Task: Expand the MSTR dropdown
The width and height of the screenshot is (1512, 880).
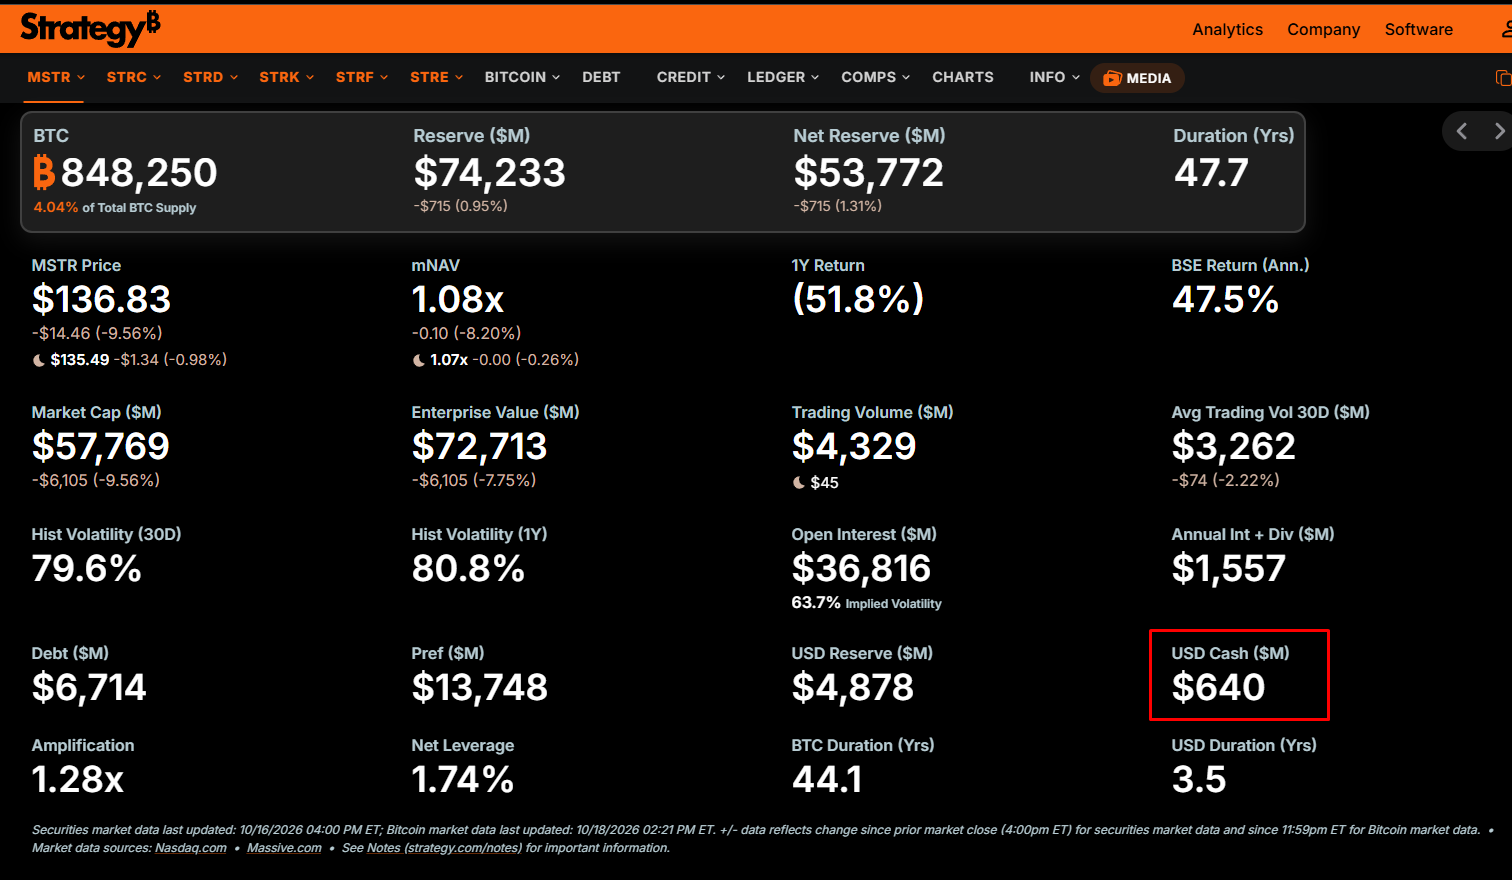Action: point(56,77)
